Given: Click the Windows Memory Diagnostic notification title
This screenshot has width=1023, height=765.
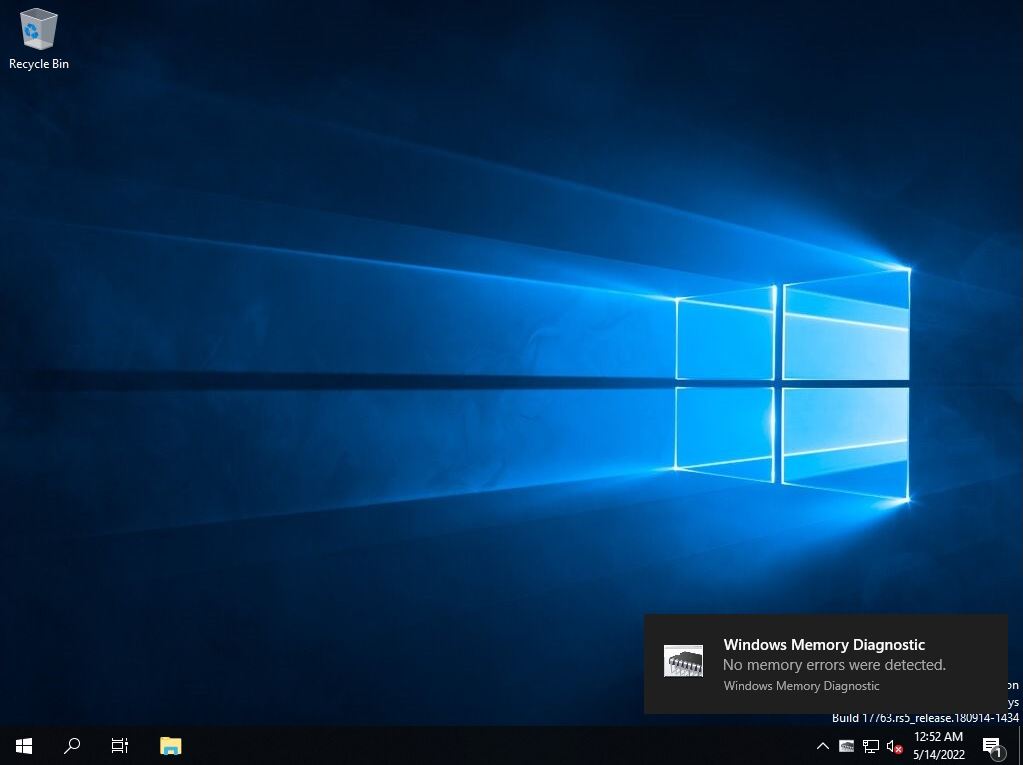Looking at the screenshot, I should point(824,644).
